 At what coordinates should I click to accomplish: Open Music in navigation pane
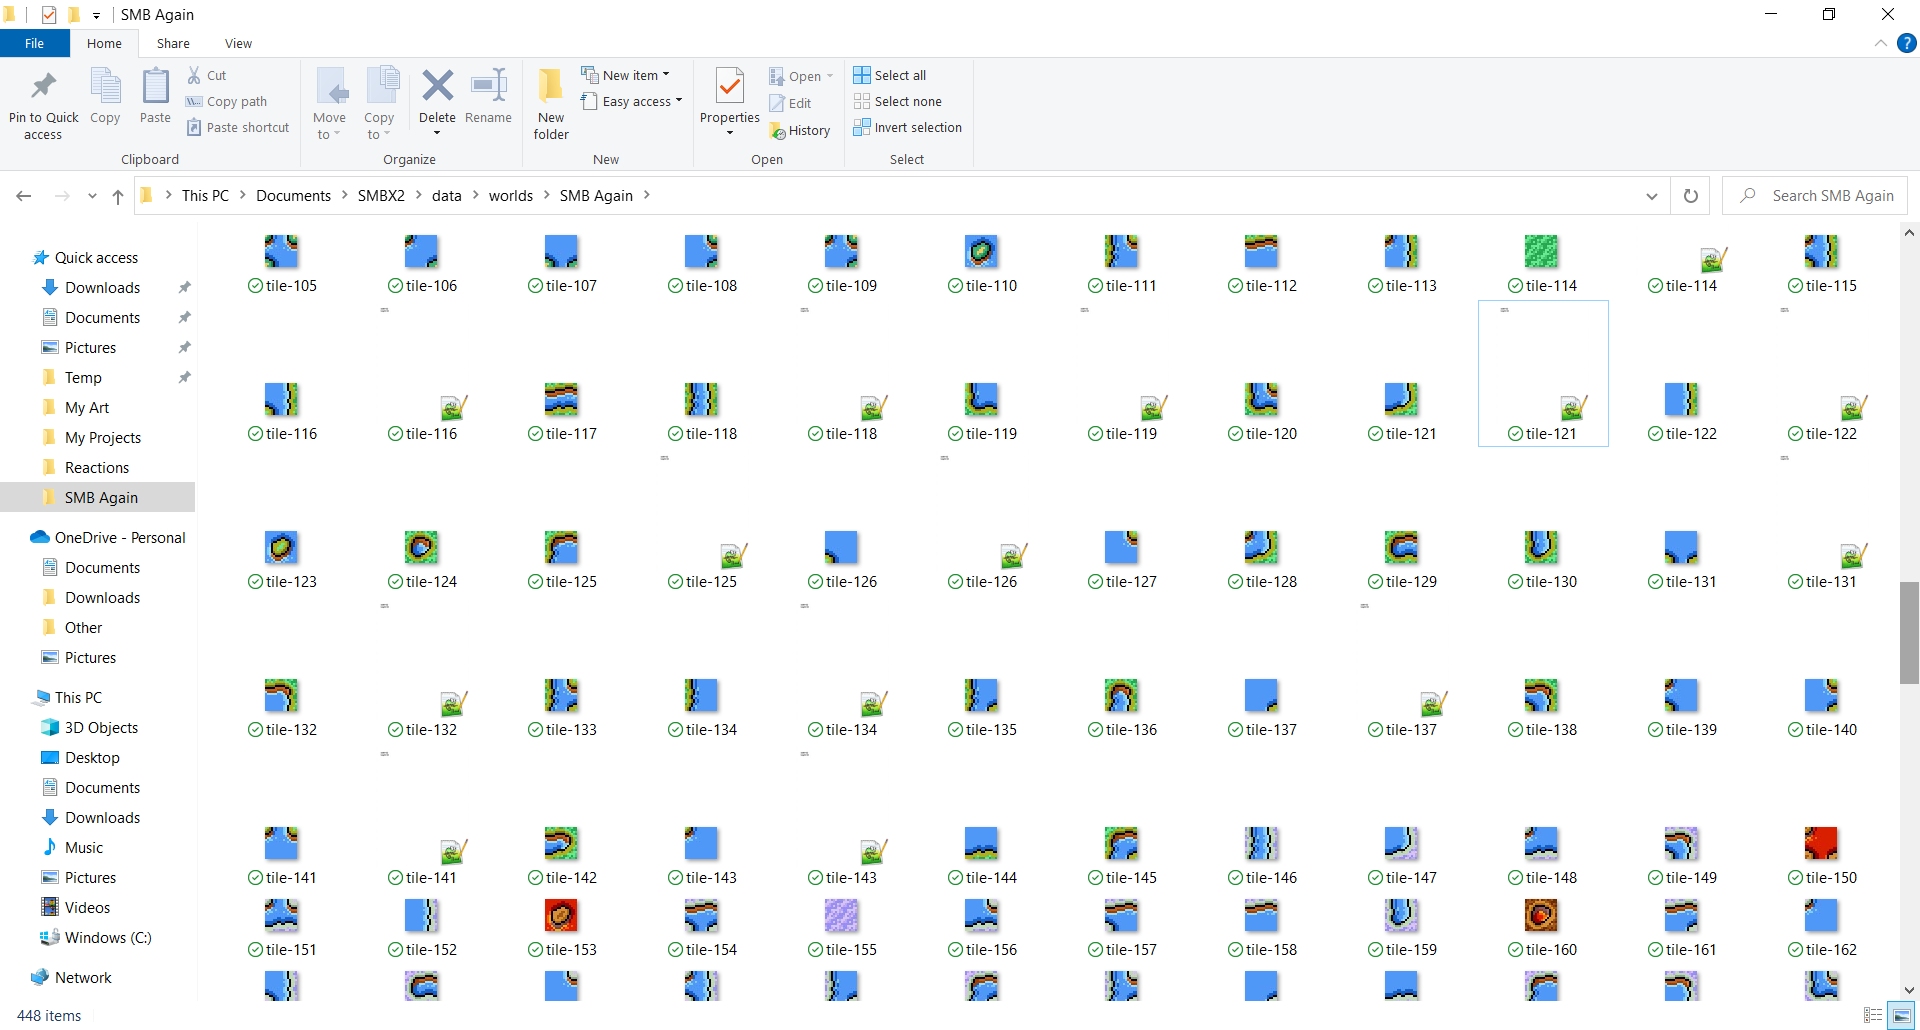[x=84, y=847]
